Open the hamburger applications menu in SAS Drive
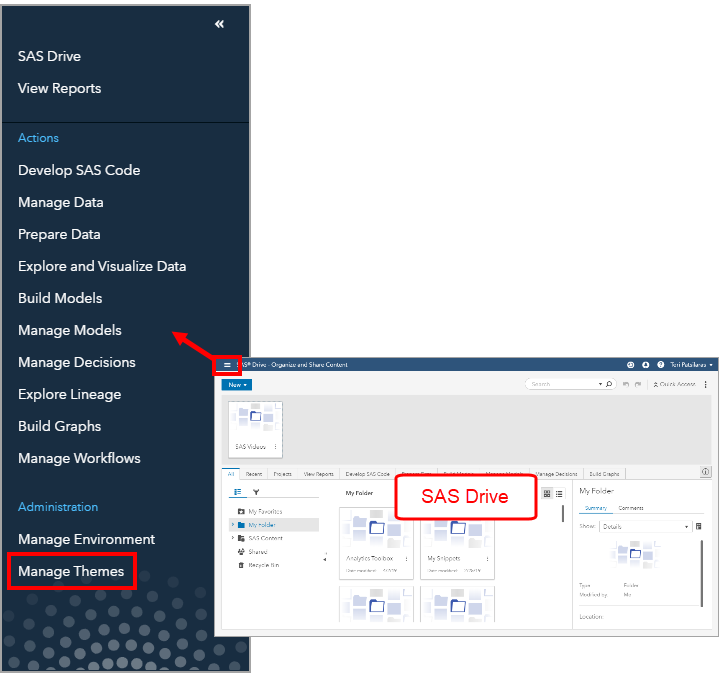720x675 pixels. (227, 365)
